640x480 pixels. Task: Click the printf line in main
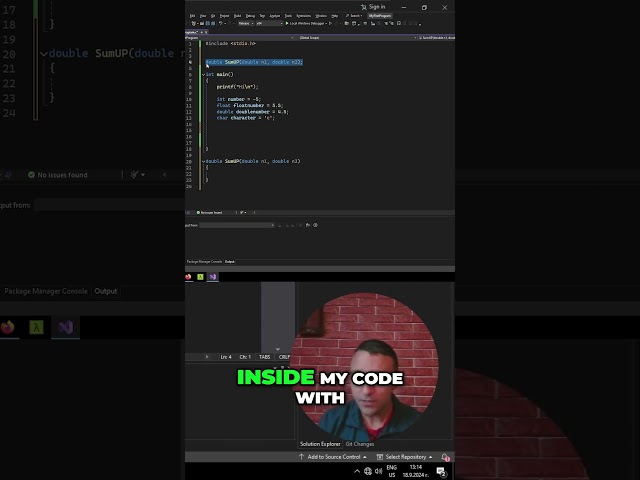point(237,87)
